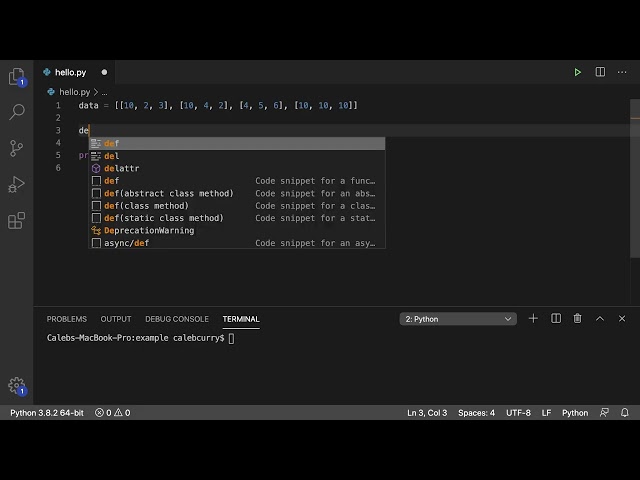Run Python file with play button
This screenshot has height=480, width=640.
[x=578, y=72]
